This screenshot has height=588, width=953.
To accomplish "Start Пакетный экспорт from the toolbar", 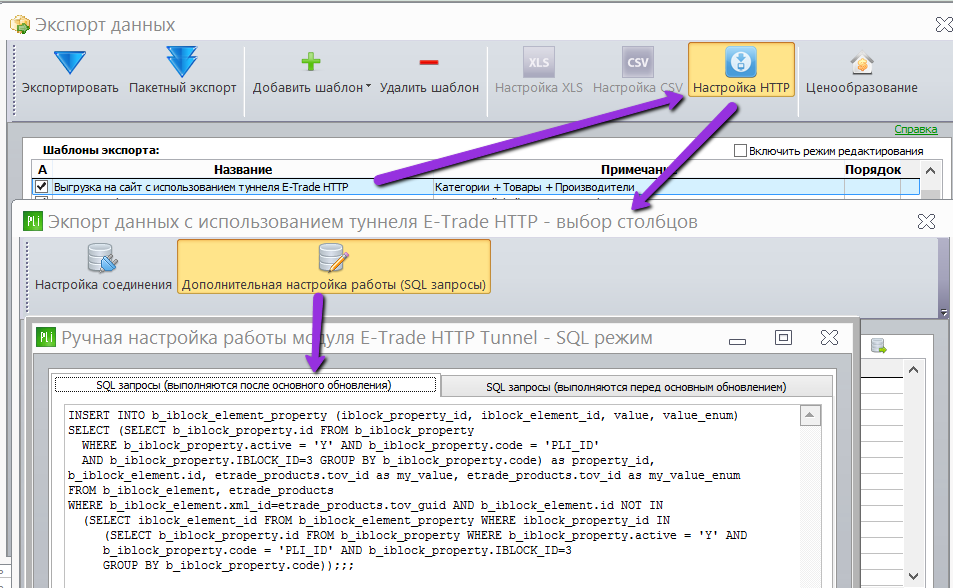I will [182, 72].
